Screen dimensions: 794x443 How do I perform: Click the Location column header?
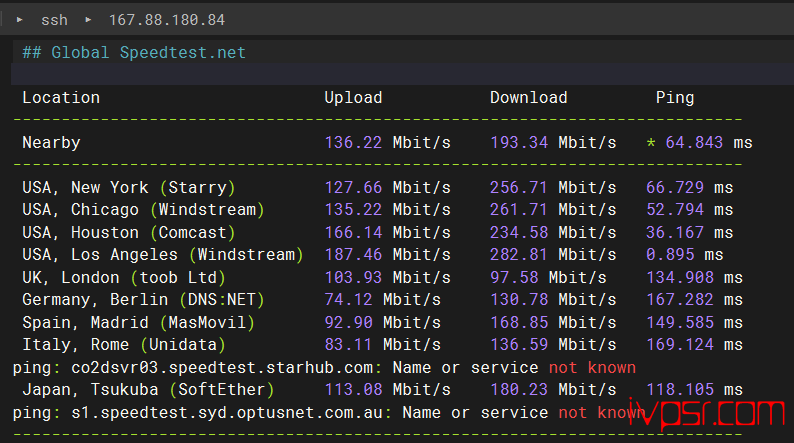[x=61, y=97]
